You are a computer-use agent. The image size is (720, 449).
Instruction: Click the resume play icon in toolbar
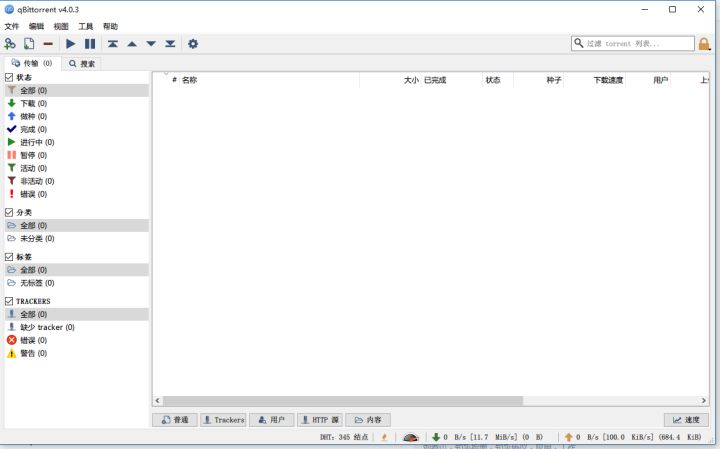70,44
